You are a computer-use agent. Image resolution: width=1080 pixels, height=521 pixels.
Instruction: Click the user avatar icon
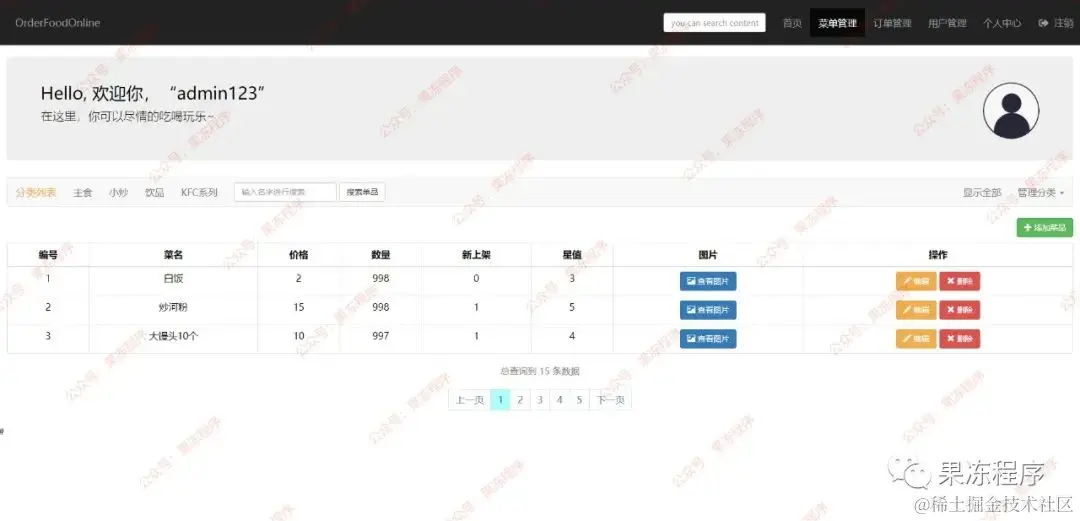pyautogui.click(x=1010, y=110)
